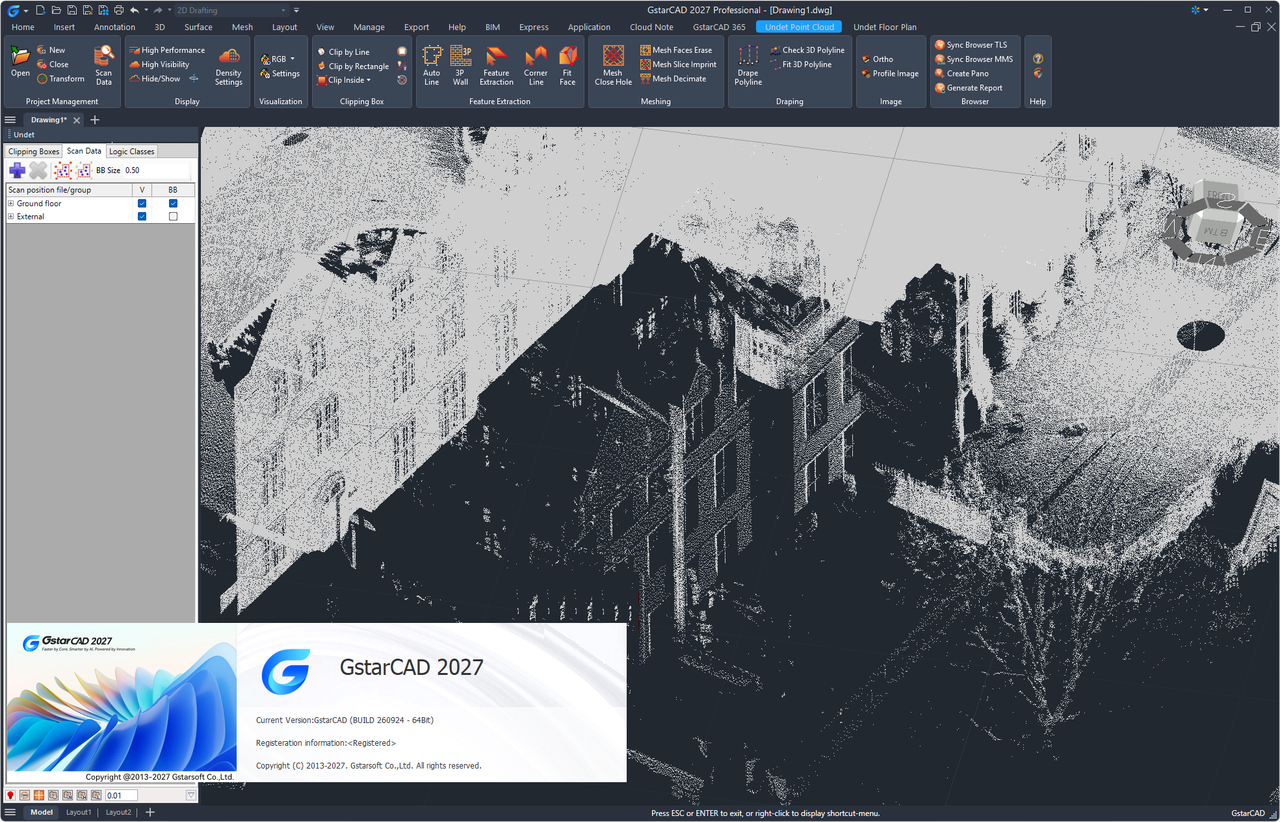
Task: Click the Save icon in the quick access toolbar
Action: tap(71, 10)
